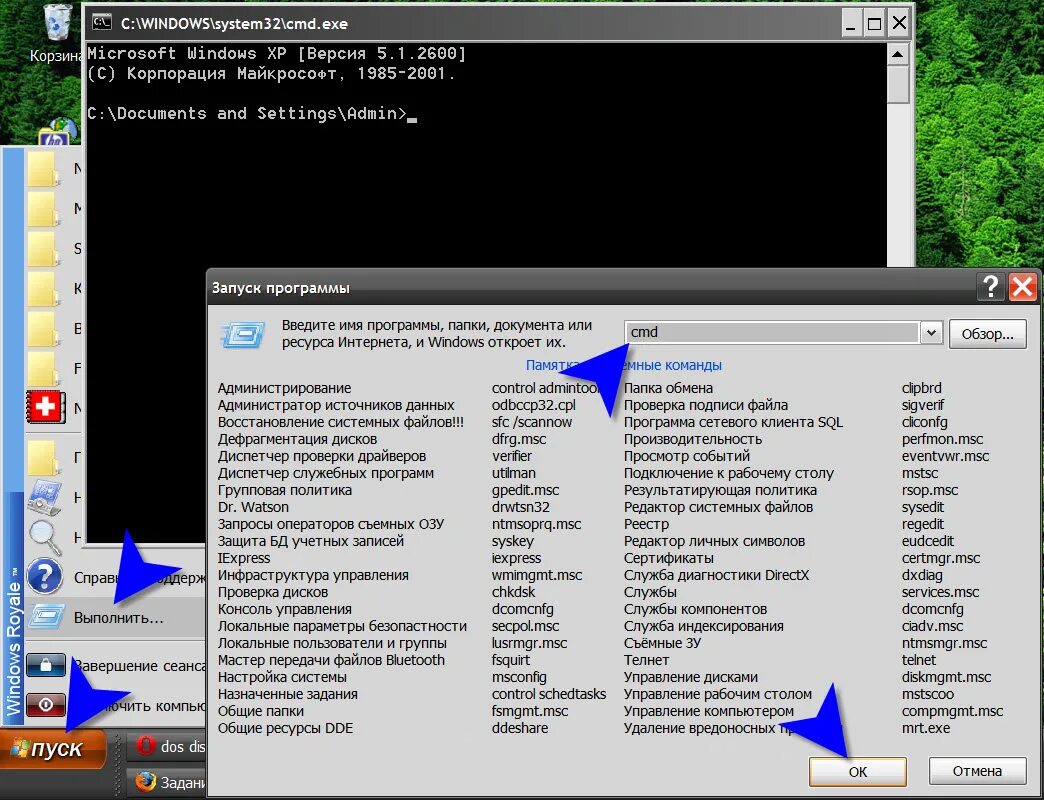
Task: Open the red first-aid cross item in Start menu
Action: point(45,407)
